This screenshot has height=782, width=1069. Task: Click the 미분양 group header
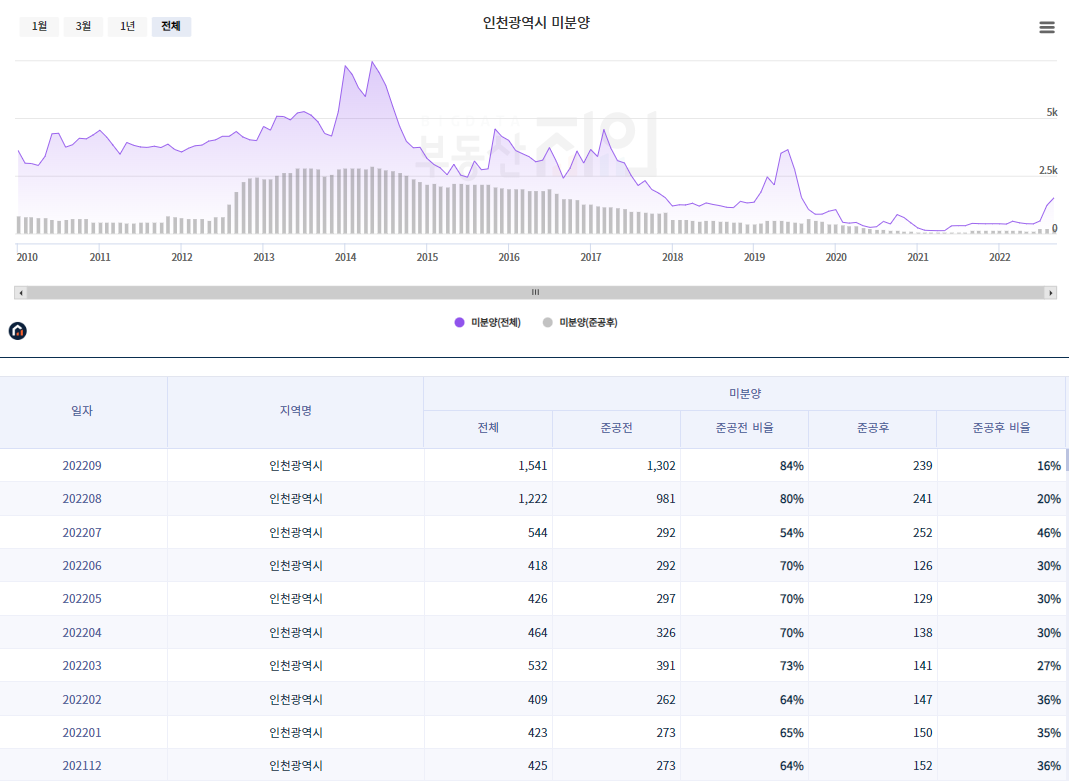744,394
